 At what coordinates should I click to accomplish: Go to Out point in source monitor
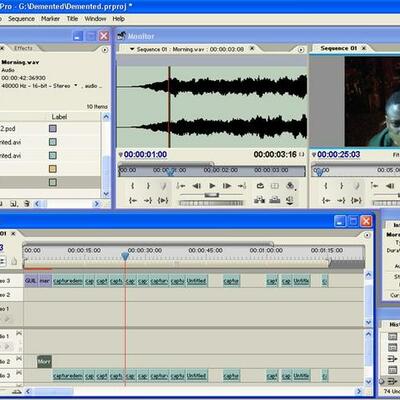(x=148, y=200)
